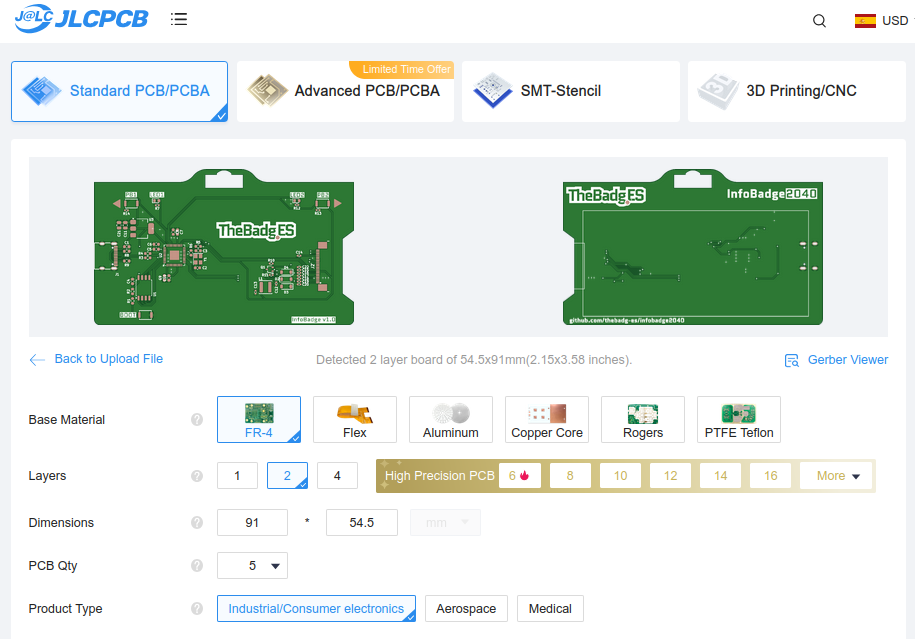915x639 pixels.
Task: Open the hamburger menu next to the logo
Action: [179, 19]
